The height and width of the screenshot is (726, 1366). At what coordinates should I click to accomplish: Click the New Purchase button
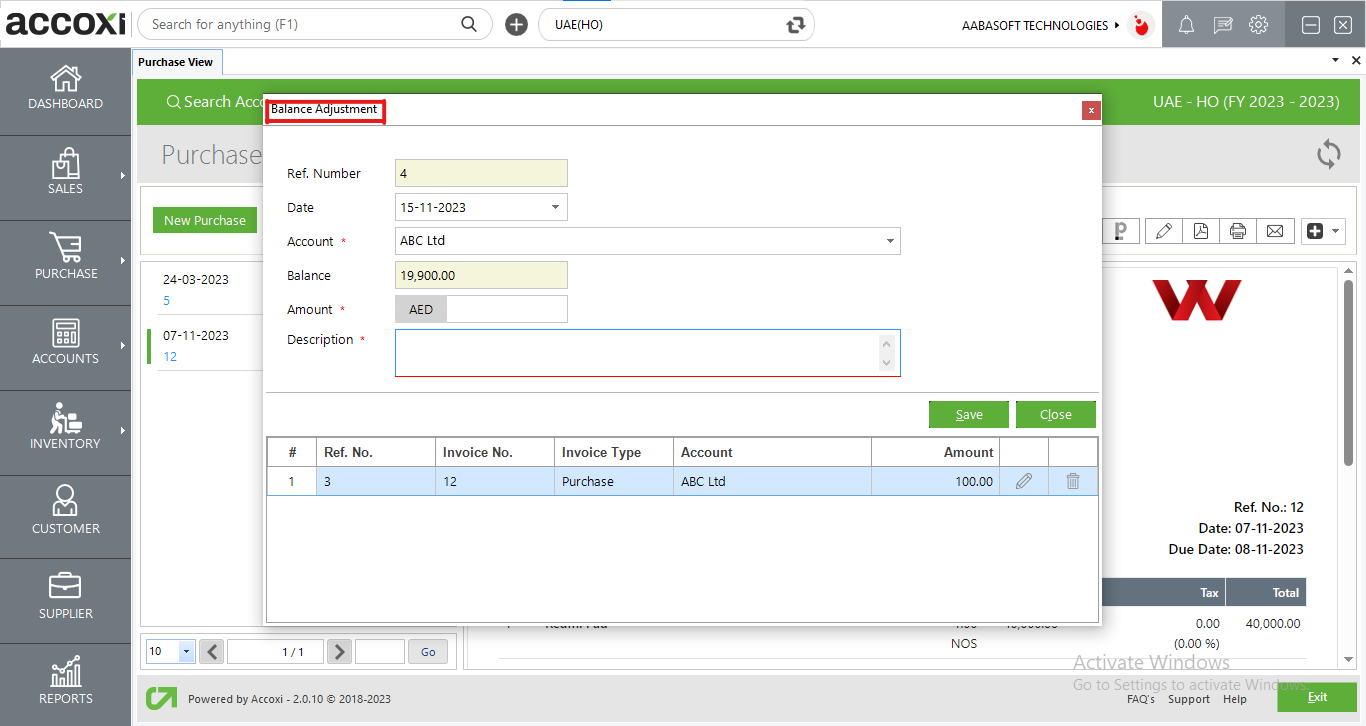point(205,220)
